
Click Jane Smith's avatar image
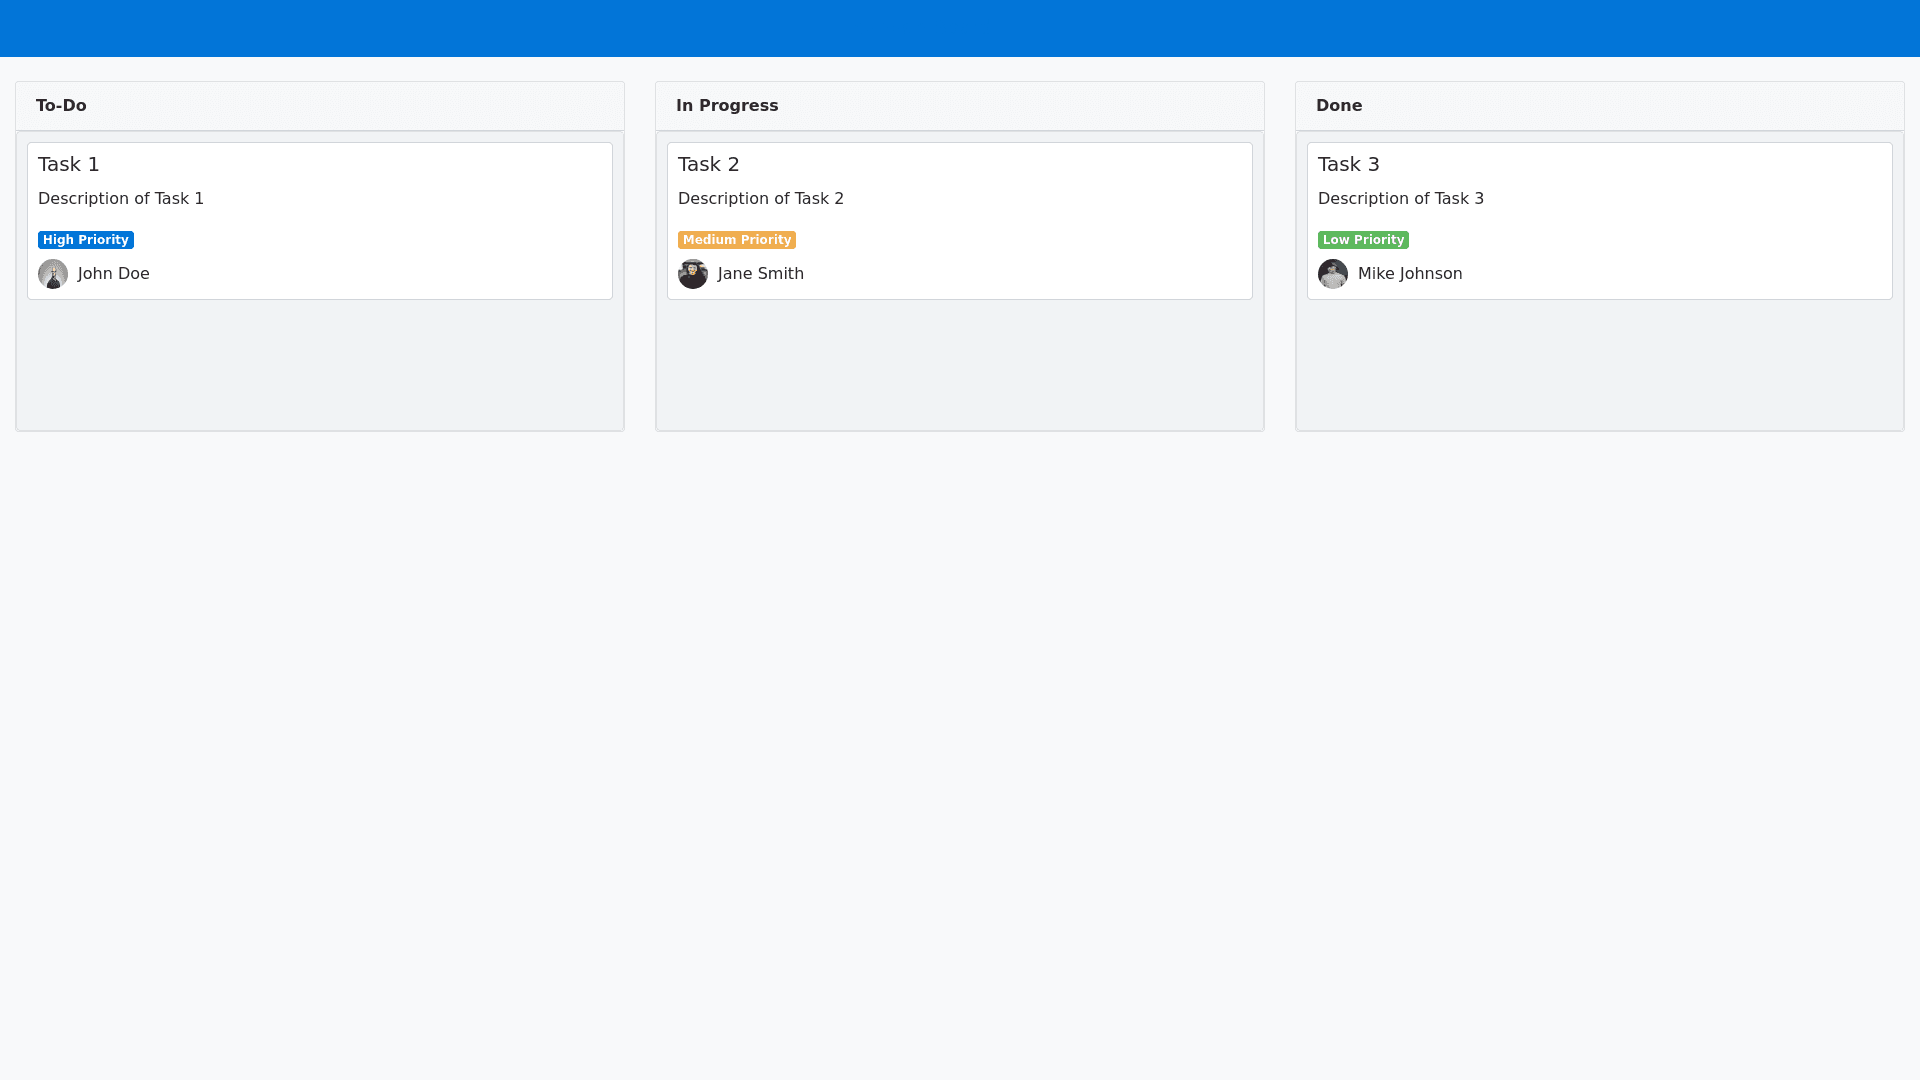pyautogui.click(x=693, y=274)
